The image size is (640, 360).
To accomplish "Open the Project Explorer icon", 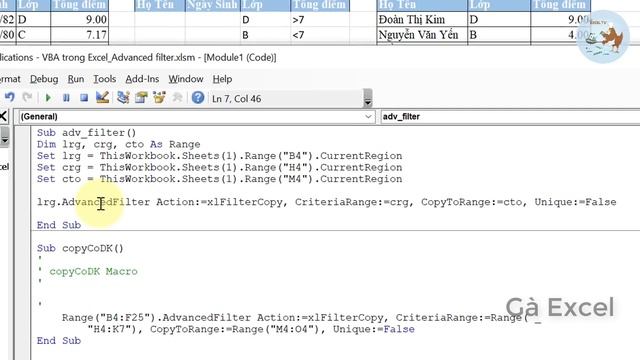I will [x=123, y=98].
